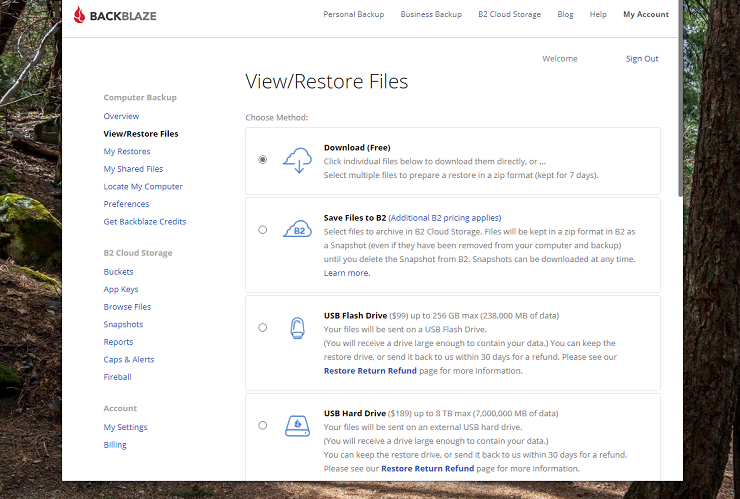Open Billing in the sidebar
Screen dimensions: 740x499
115,445
